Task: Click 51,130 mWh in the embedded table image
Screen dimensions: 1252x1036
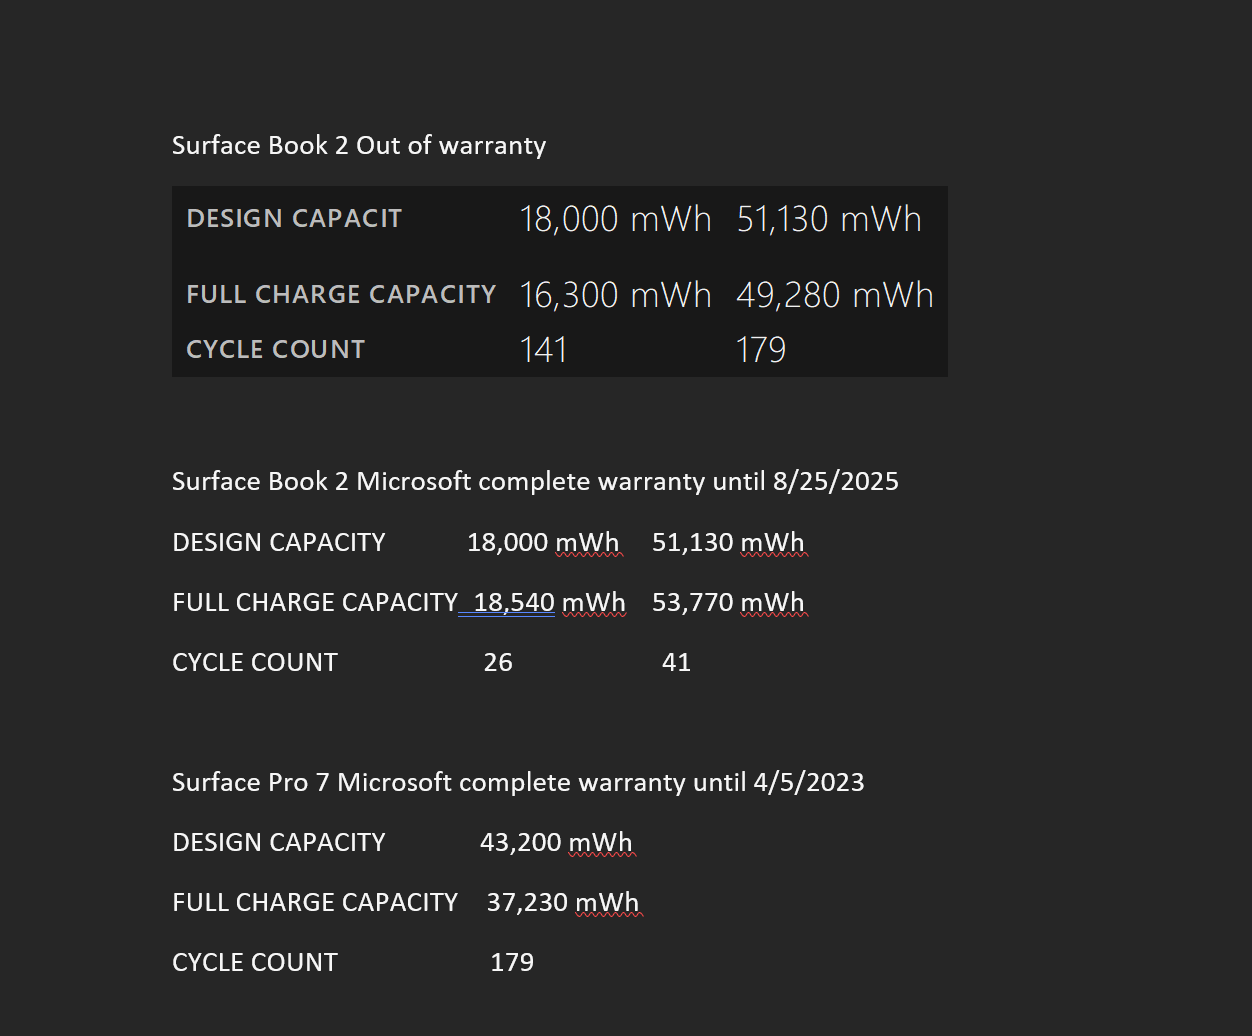Action: point(829,219)
